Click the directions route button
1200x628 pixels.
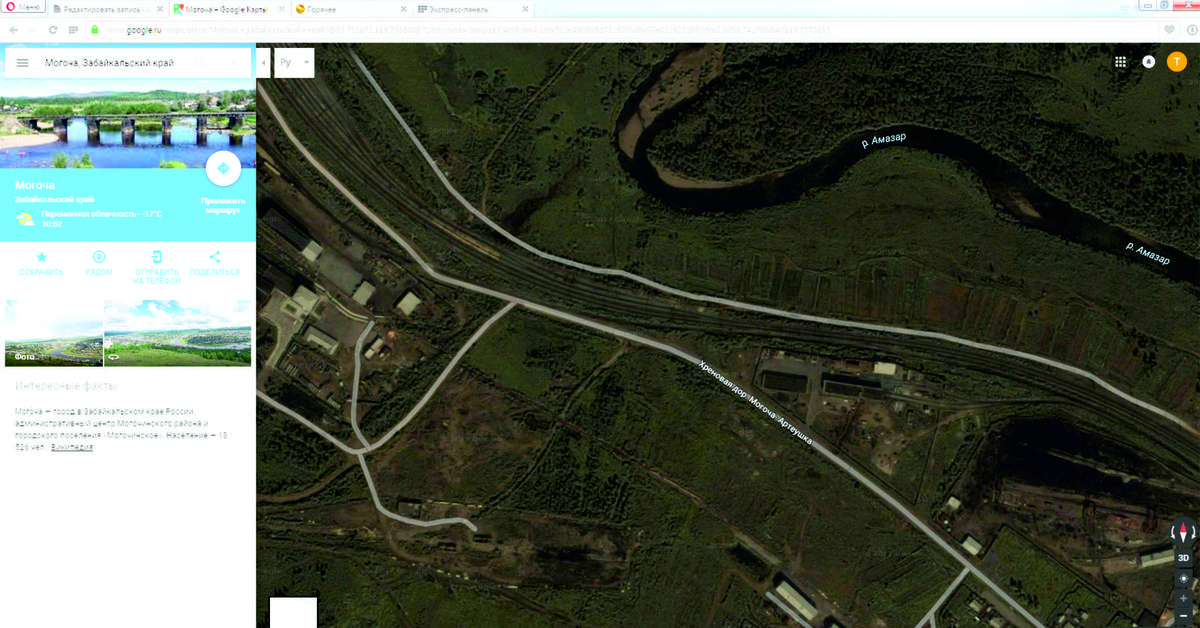tap(223, 169)
